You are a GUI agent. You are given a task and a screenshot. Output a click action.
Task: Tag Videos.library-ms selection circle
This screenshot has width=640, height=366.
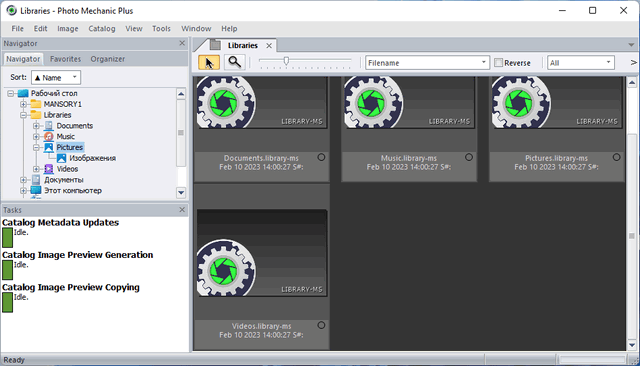(321, 325)
